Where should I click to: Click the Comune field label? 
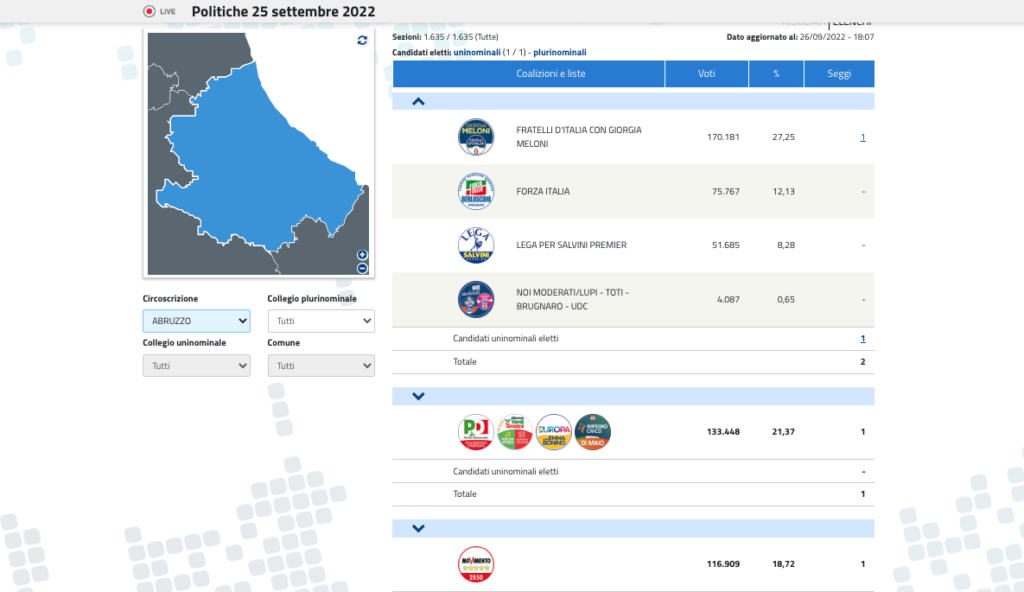pos(283,342)
